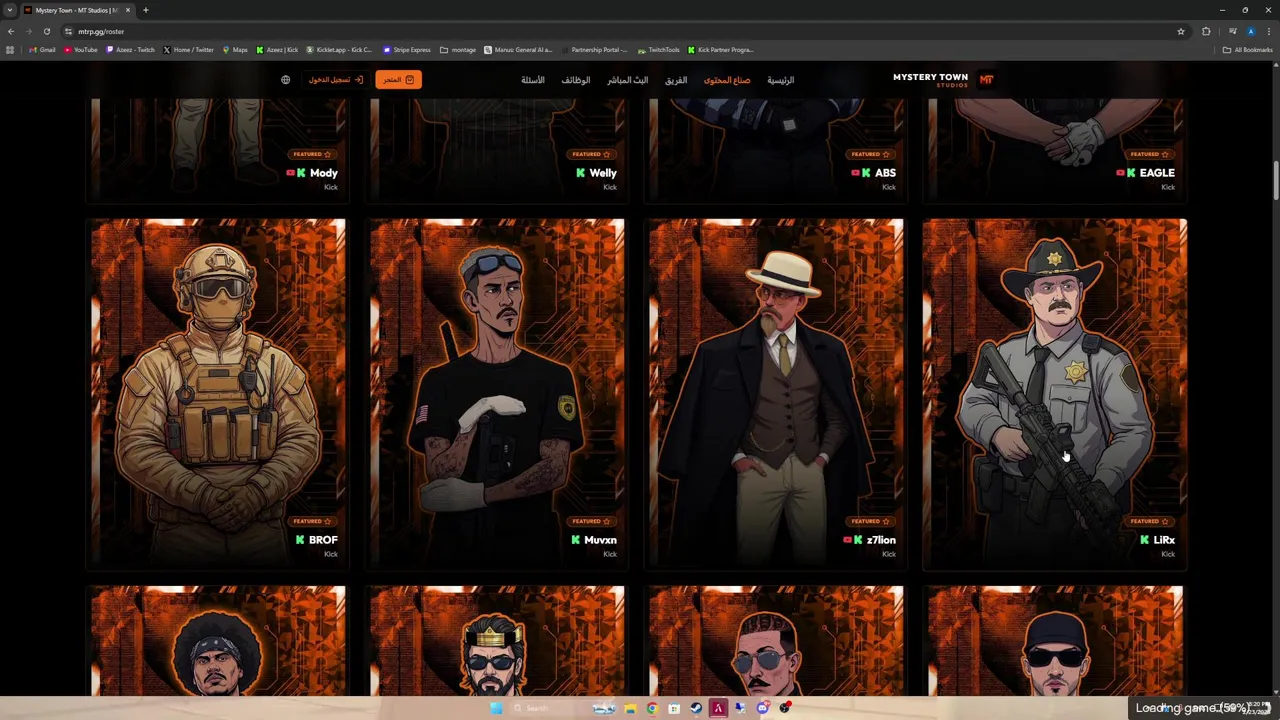1280x720 pixels.
Task: Click the login button in header
Action: 335,80
